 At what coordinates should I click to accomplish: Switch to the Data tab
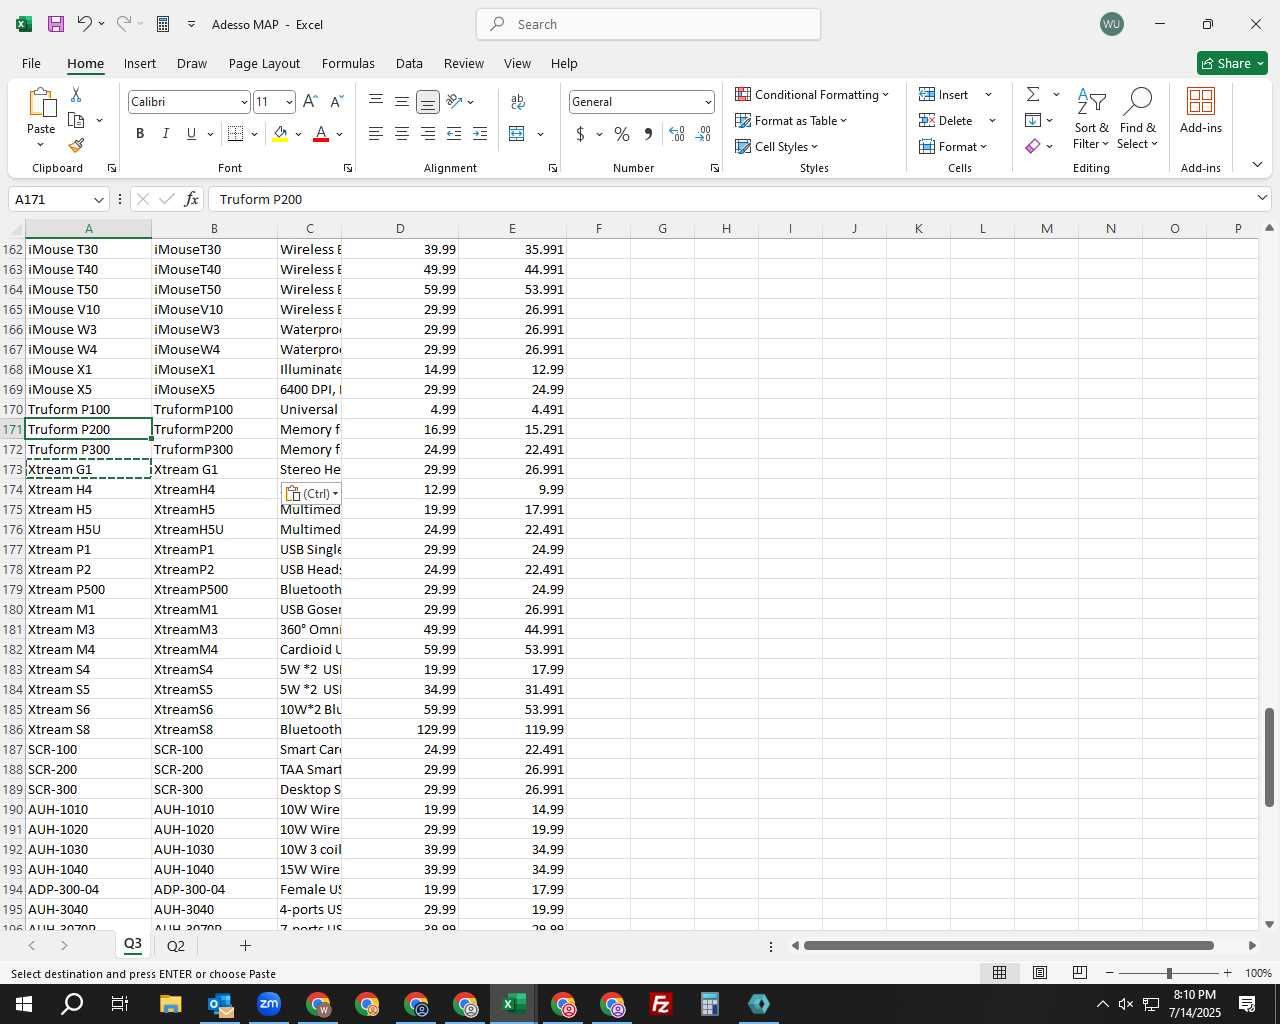[409, 63]
